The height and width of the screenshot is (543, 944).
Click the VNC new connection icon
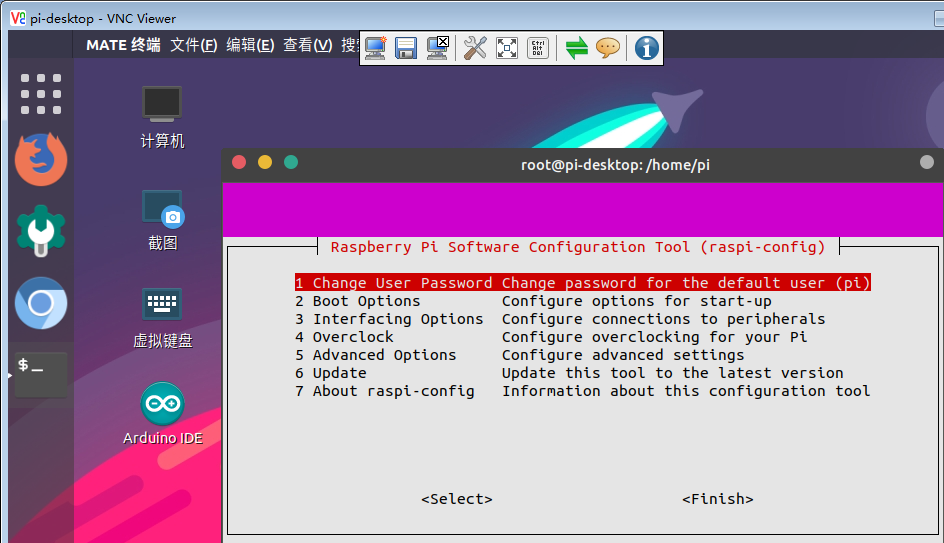[x=376, y=47]
